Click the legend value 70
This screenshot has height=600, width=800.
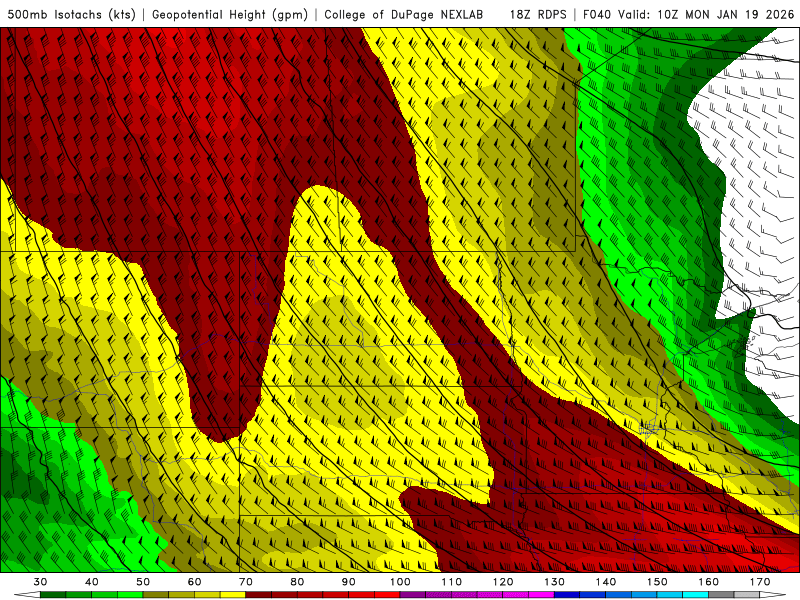coord(246,582)
